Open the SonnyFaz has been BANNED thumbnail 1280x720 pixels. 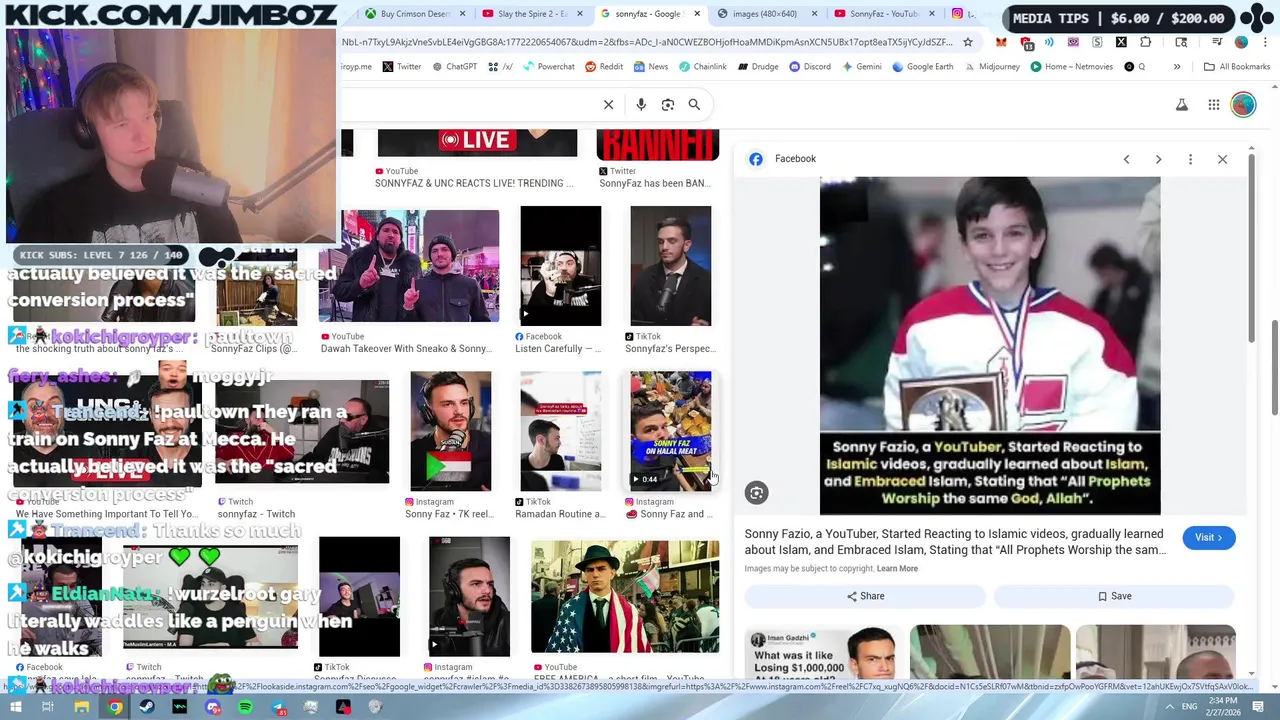tap(657, 144)
